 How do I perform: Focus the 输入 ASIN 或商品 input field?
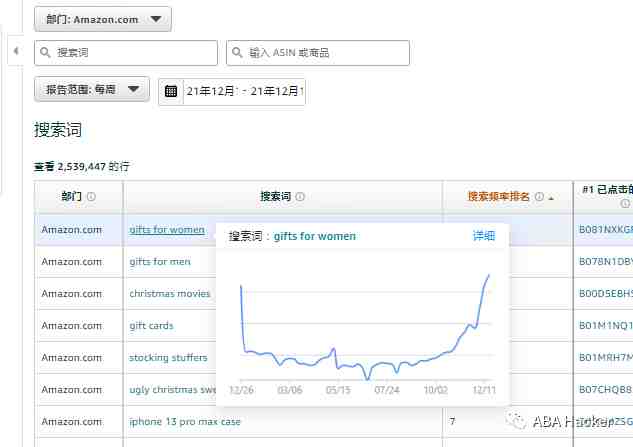tap(318, 52)
